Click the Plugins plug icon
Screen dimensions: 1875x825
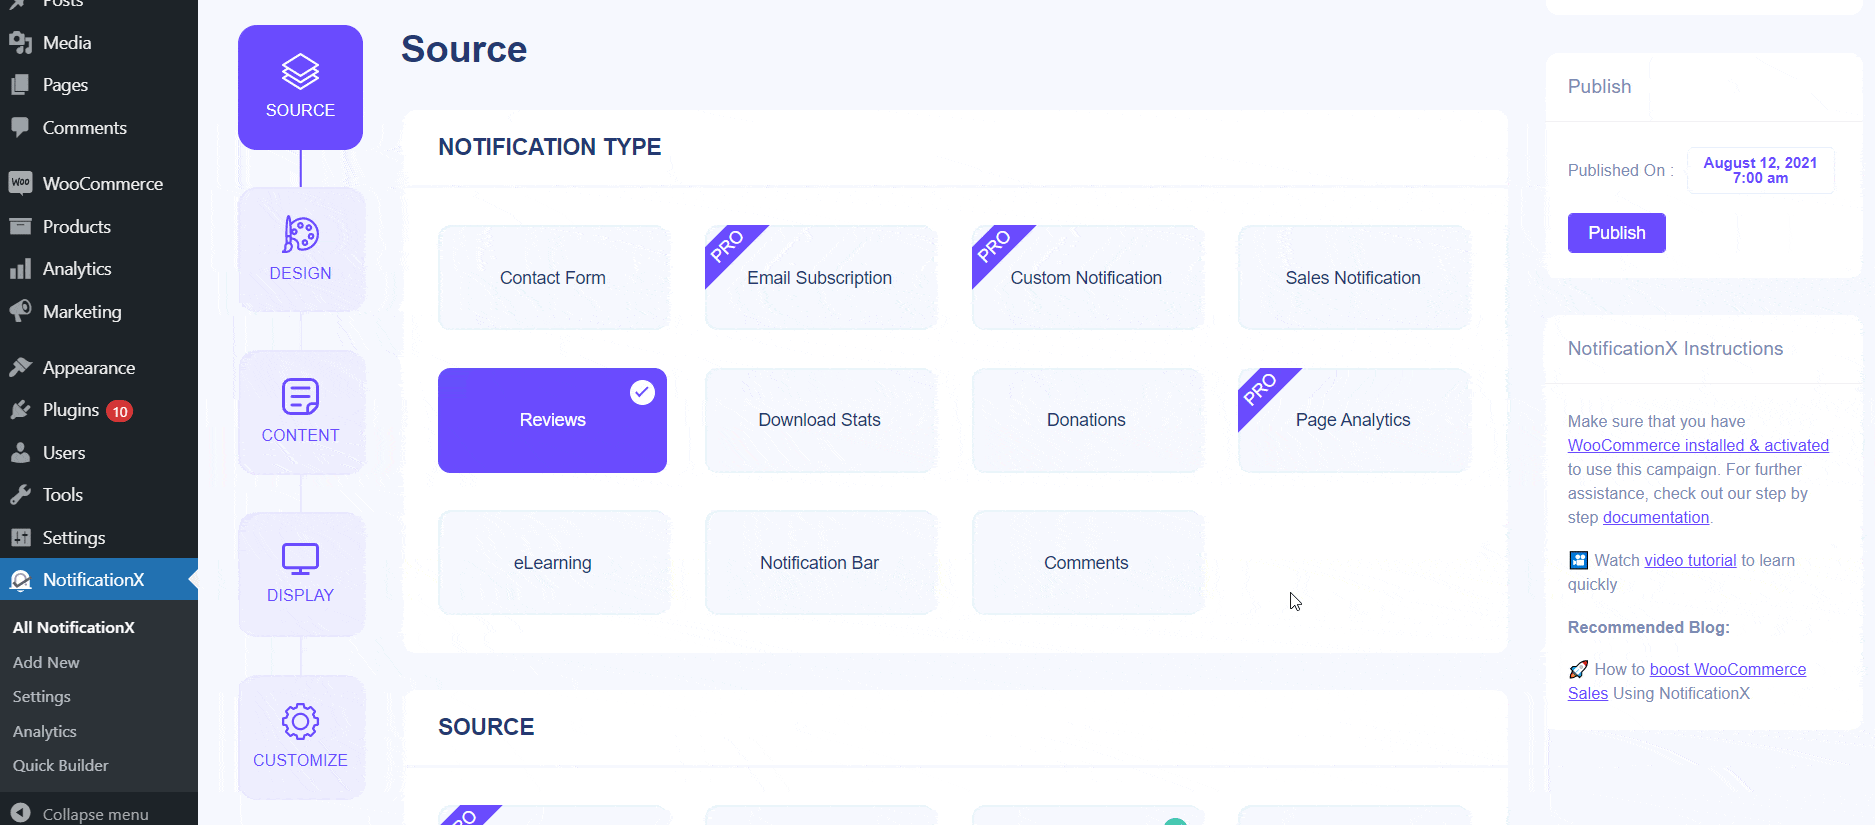pos(21,410)
